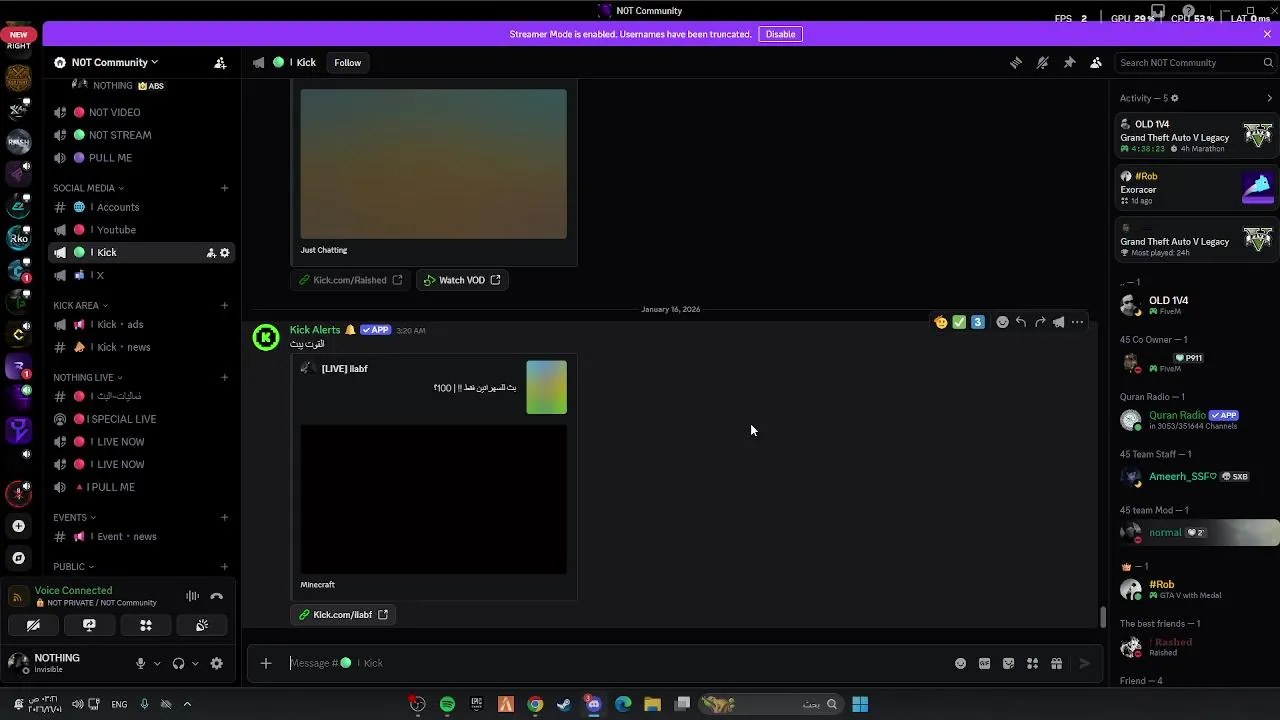1280x720 pixels.
Task: Open the soundboard in voice panel
Action: tap(202, 625)
